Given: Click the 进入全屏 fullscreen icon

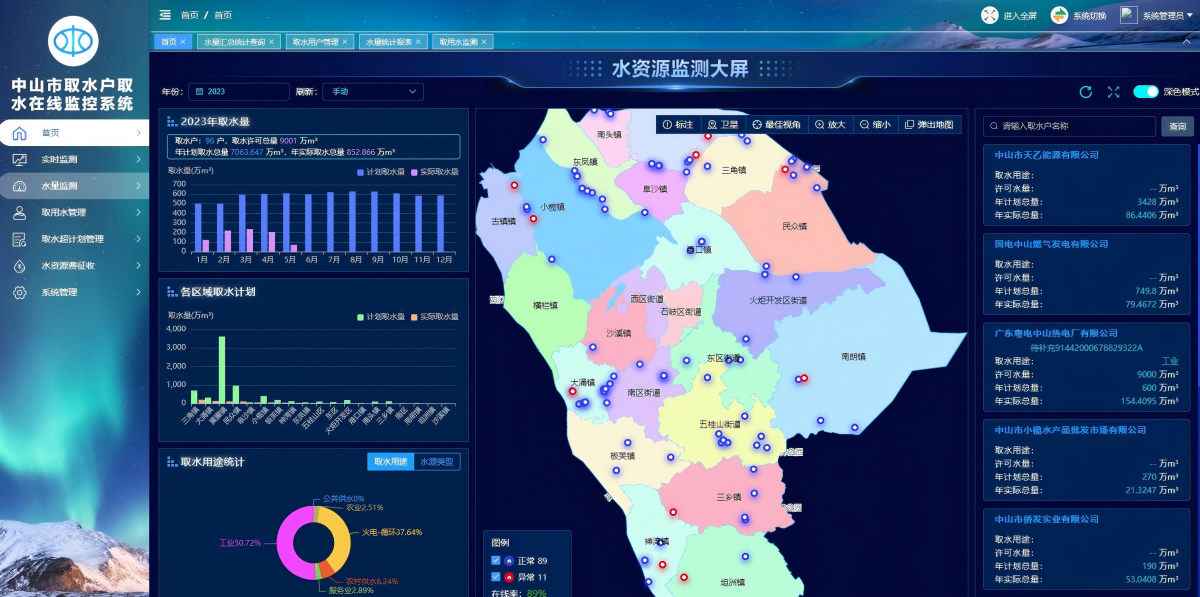Looking at the screenshot, I should 989,15.
